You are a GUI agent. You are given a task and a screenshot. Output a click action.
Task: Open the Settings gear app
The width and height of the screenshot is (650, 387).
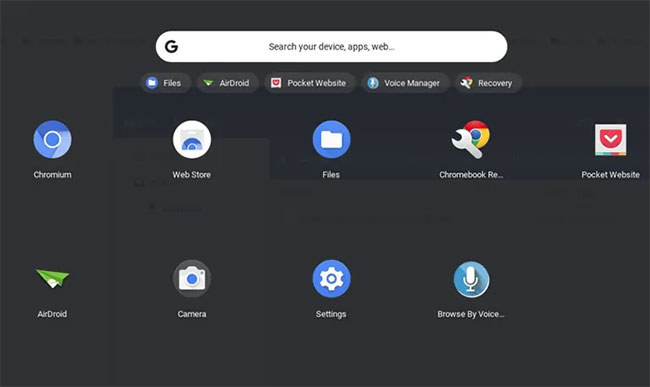pyautogui.click(x=331, y=279)
